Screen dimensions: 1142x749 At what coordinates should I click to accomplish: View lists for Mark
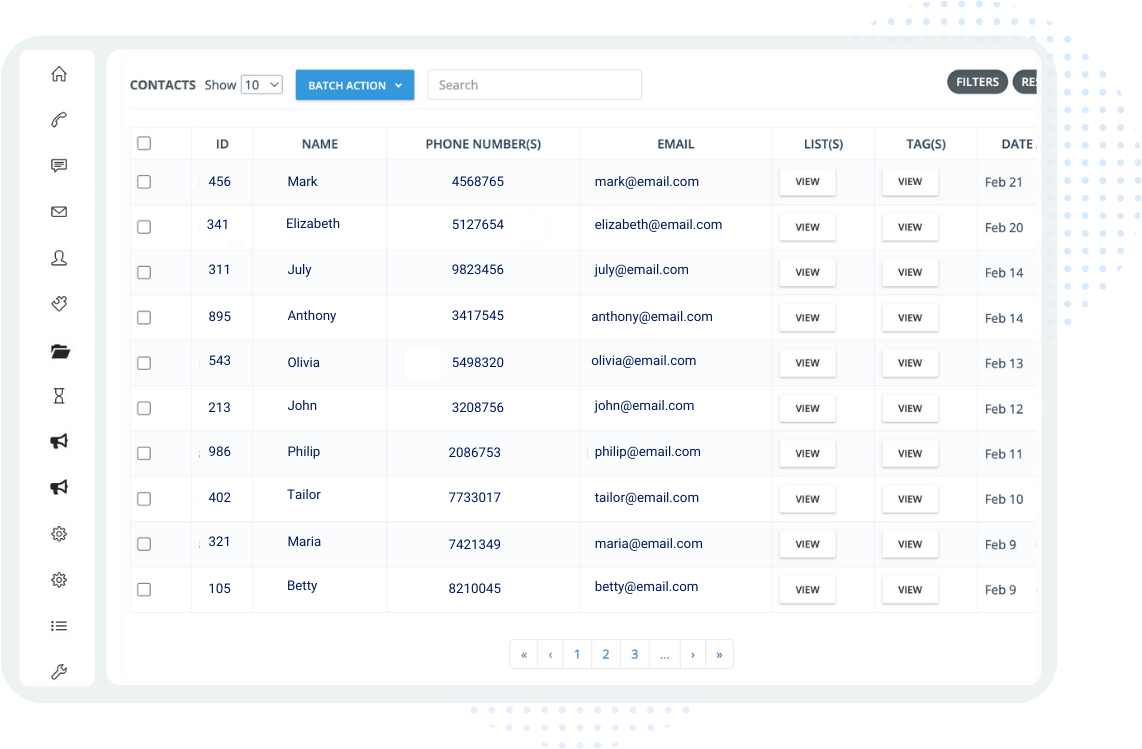(x=807, y=181)
